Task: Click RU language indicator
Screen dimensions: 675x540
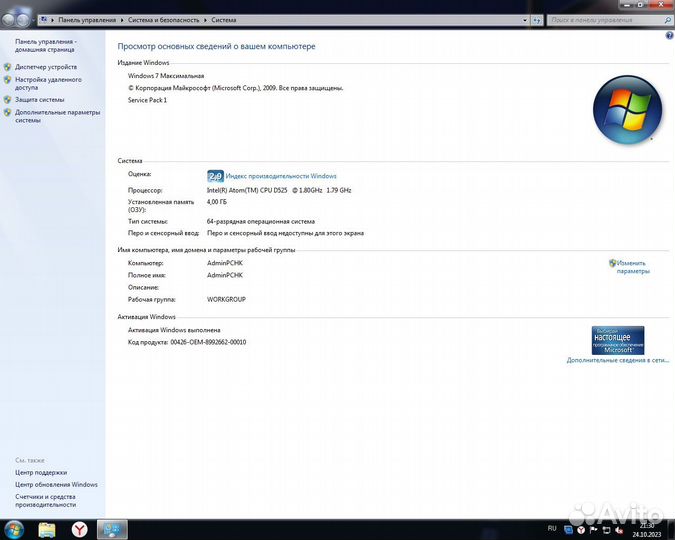Action: [552, 528]
